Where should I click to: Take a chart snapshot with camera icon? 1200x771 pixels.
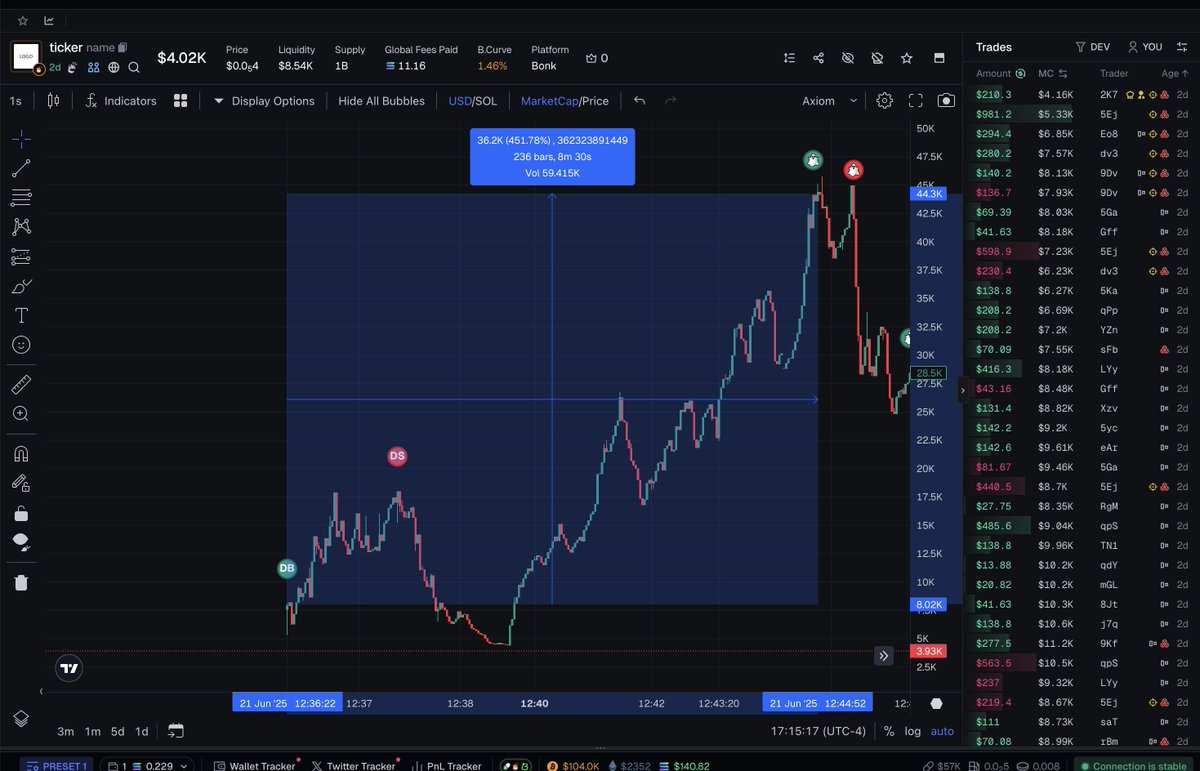tap(946, 101)
